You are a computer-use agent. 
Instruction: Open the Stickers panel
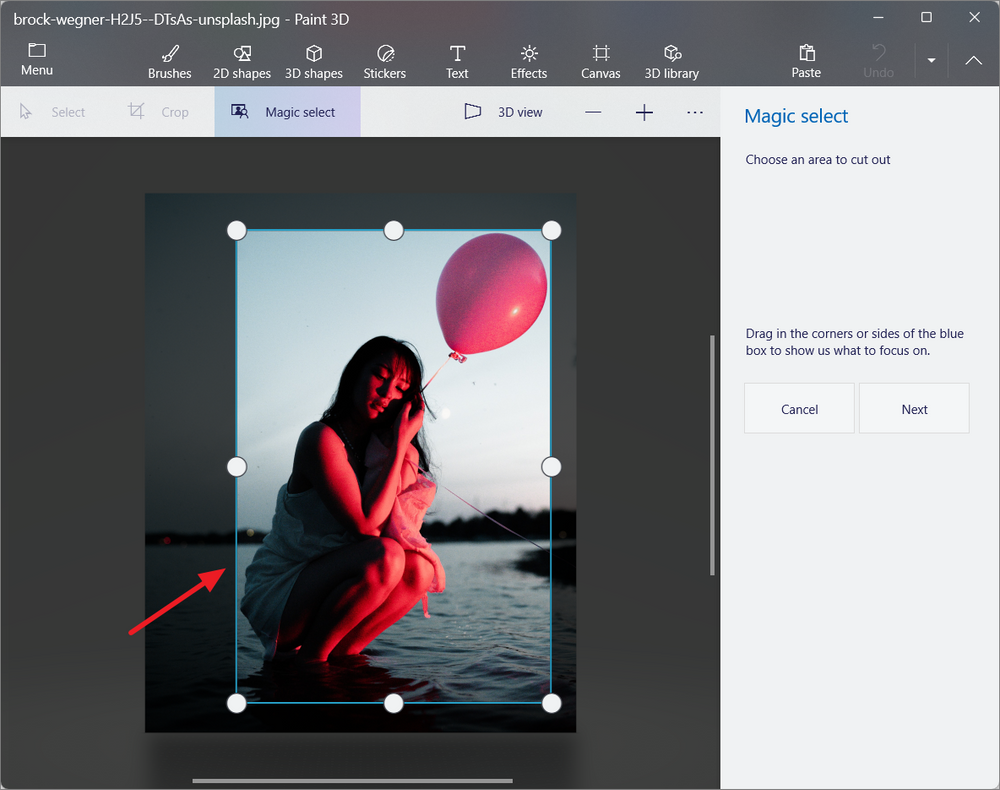pos(385,60)
